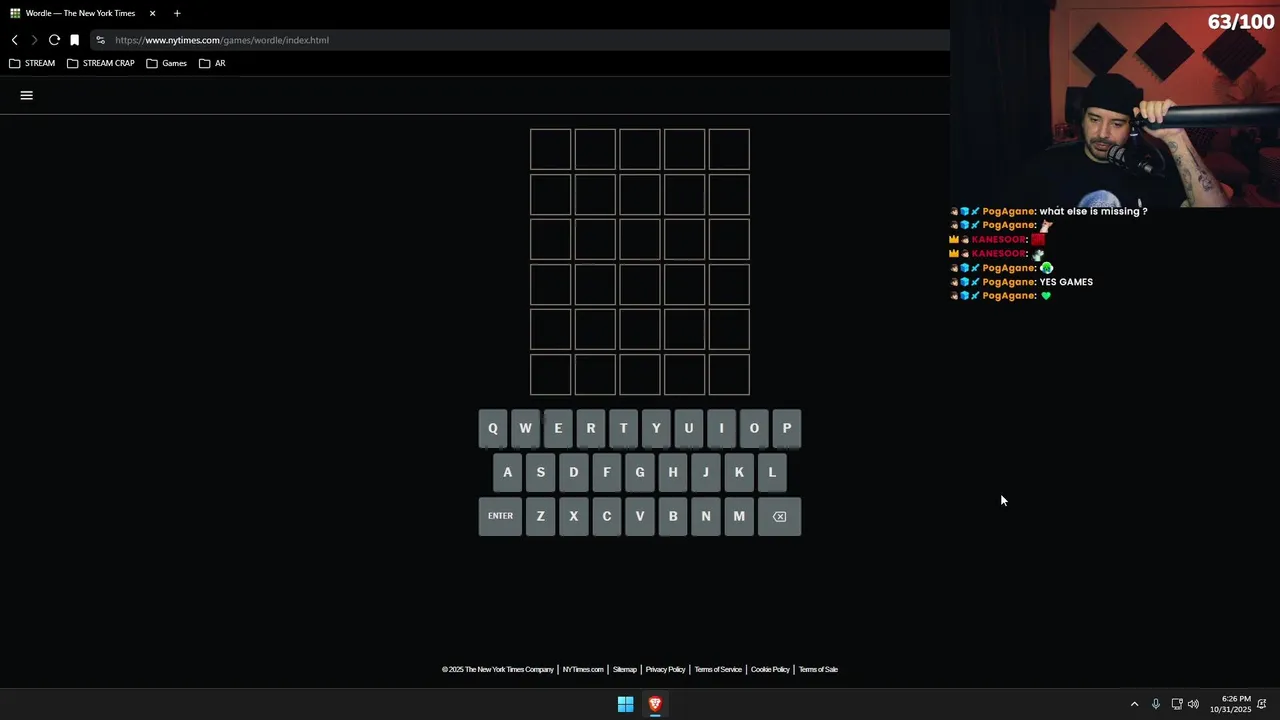This screenshot has width=1280, height=720.
Task: Tap the N key on the Wordle keyboard
Action: [706, 516]
